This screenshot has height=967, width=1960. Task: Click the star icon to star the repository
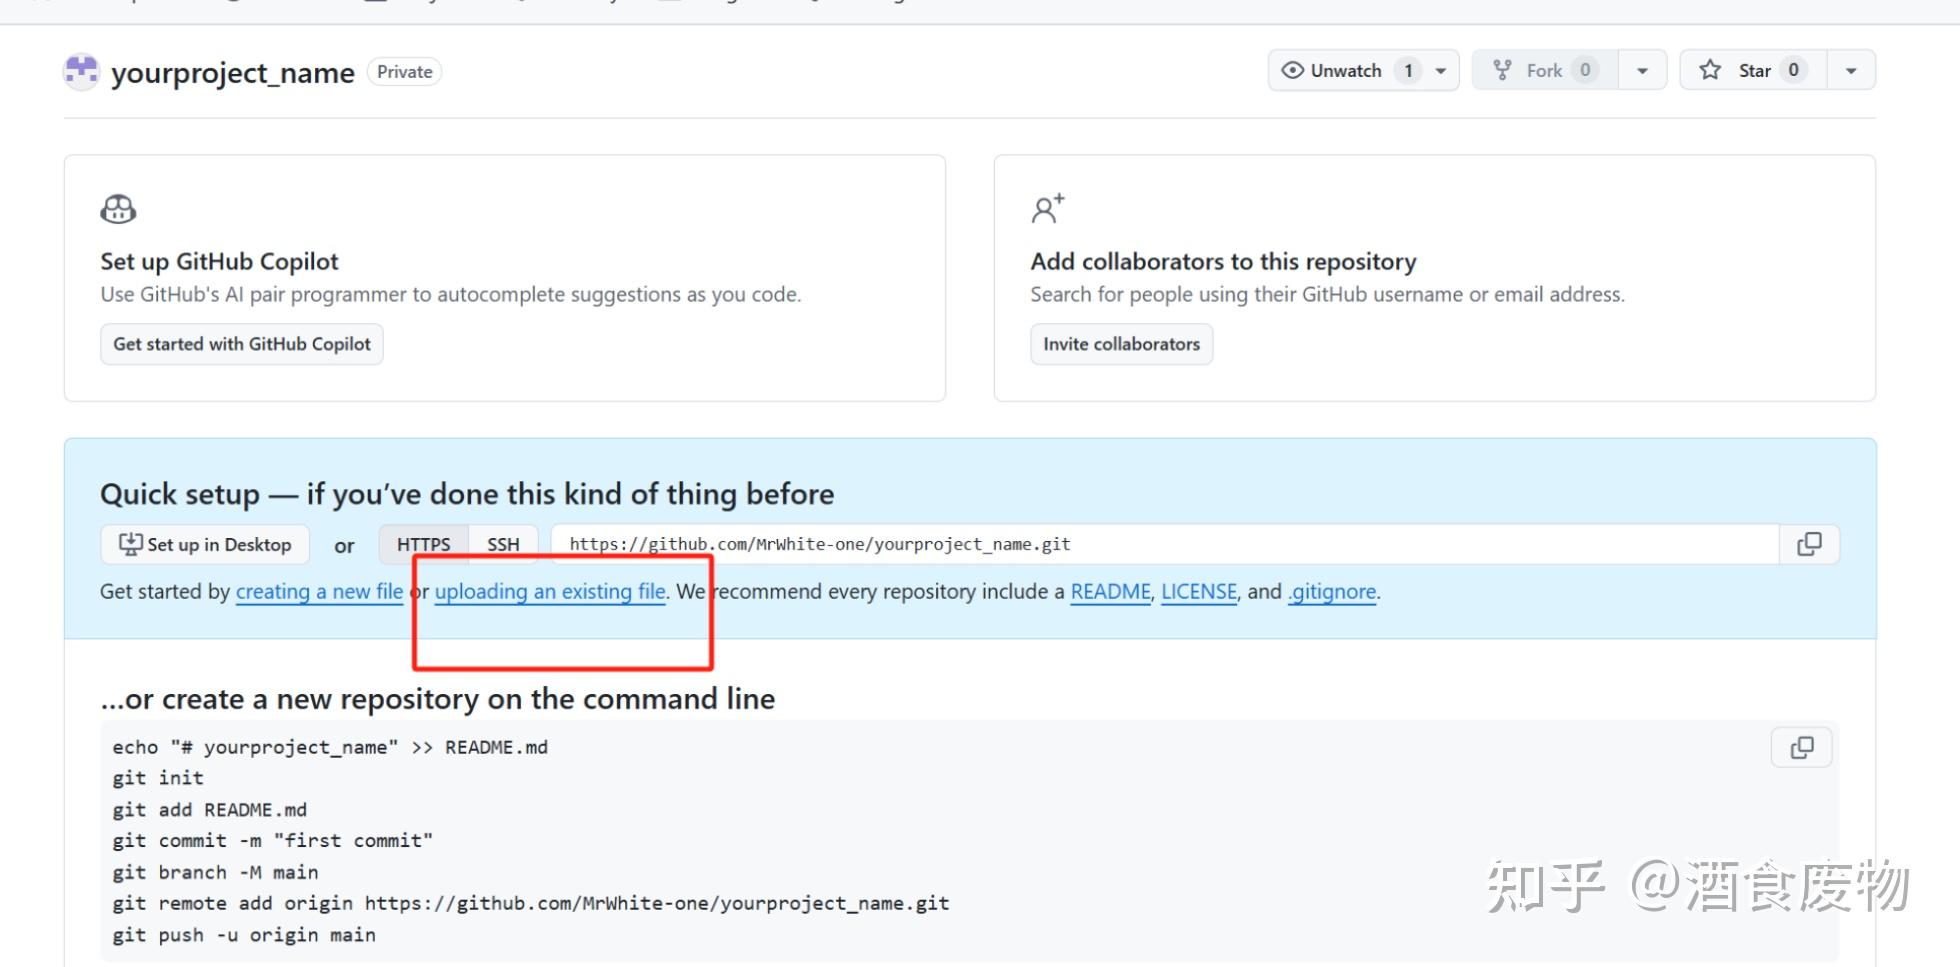coord(1710,70)
